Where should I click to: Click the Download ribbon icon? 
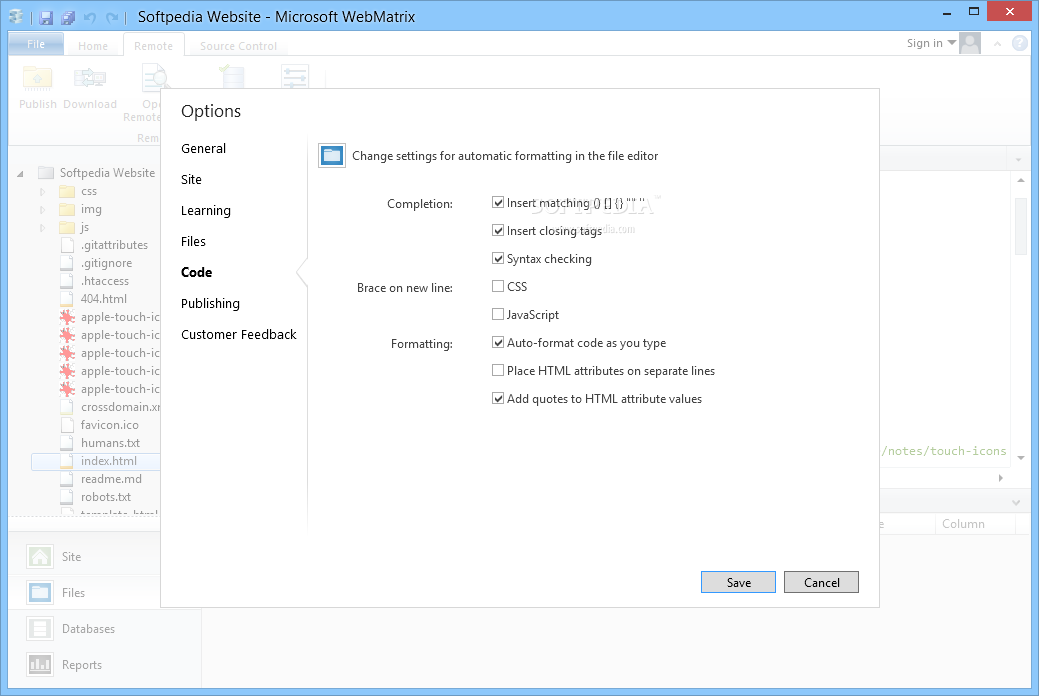coord(90,79)
